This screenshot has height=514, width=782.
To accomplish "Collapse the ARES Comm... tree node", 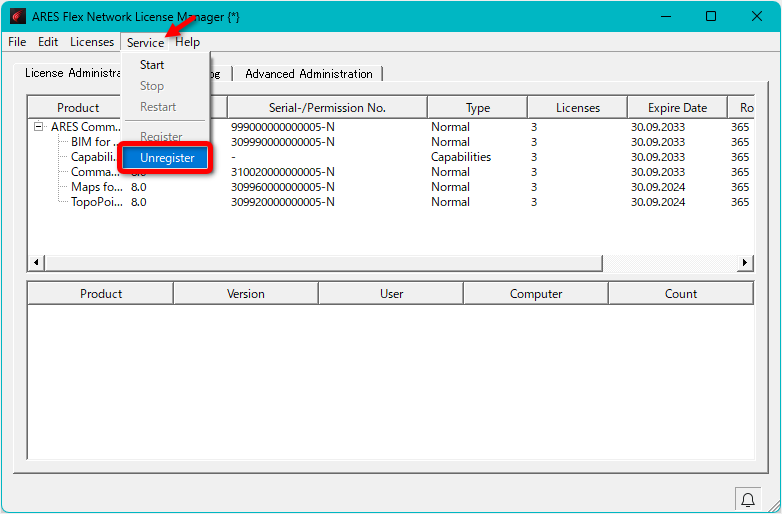I will click(38, 127).
